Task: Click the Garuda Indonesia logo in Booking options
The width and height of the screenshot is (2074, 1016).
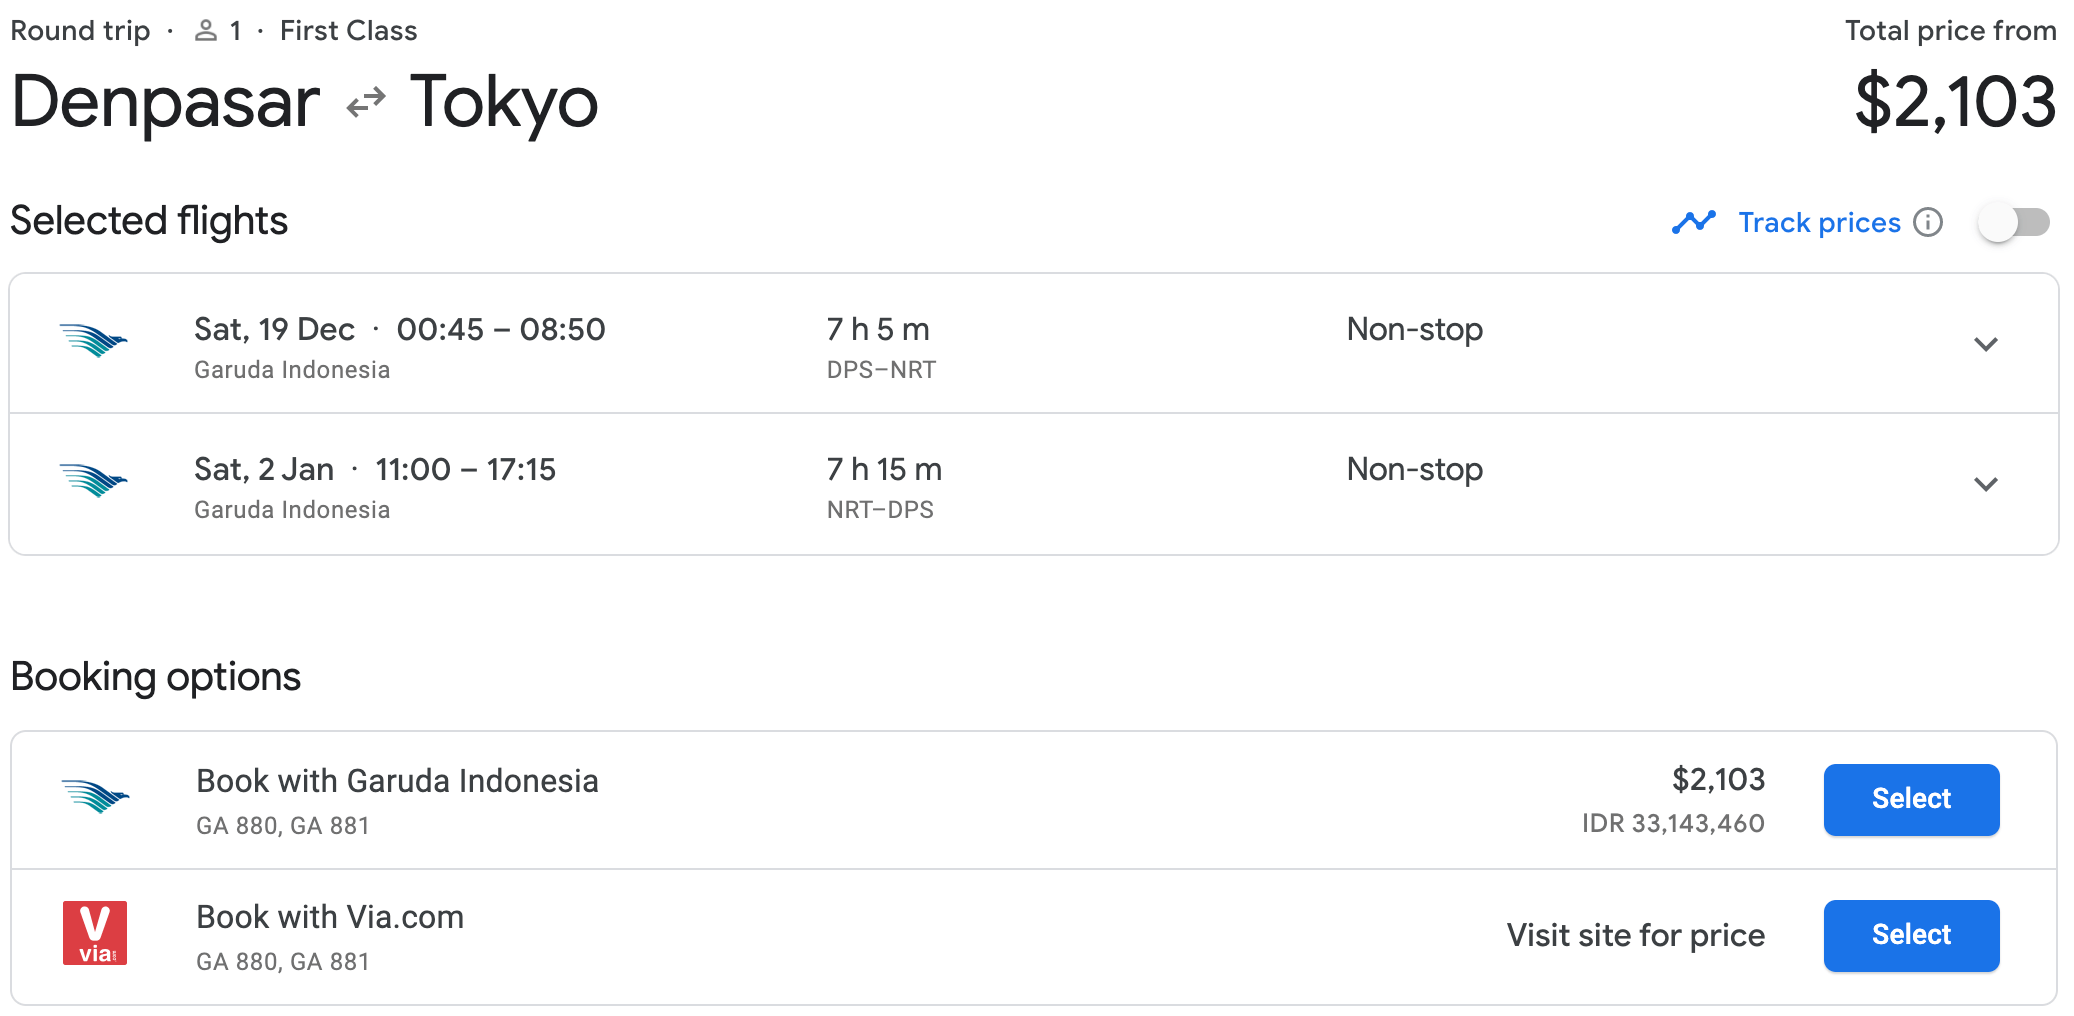Action: click(x=95, y=797)
